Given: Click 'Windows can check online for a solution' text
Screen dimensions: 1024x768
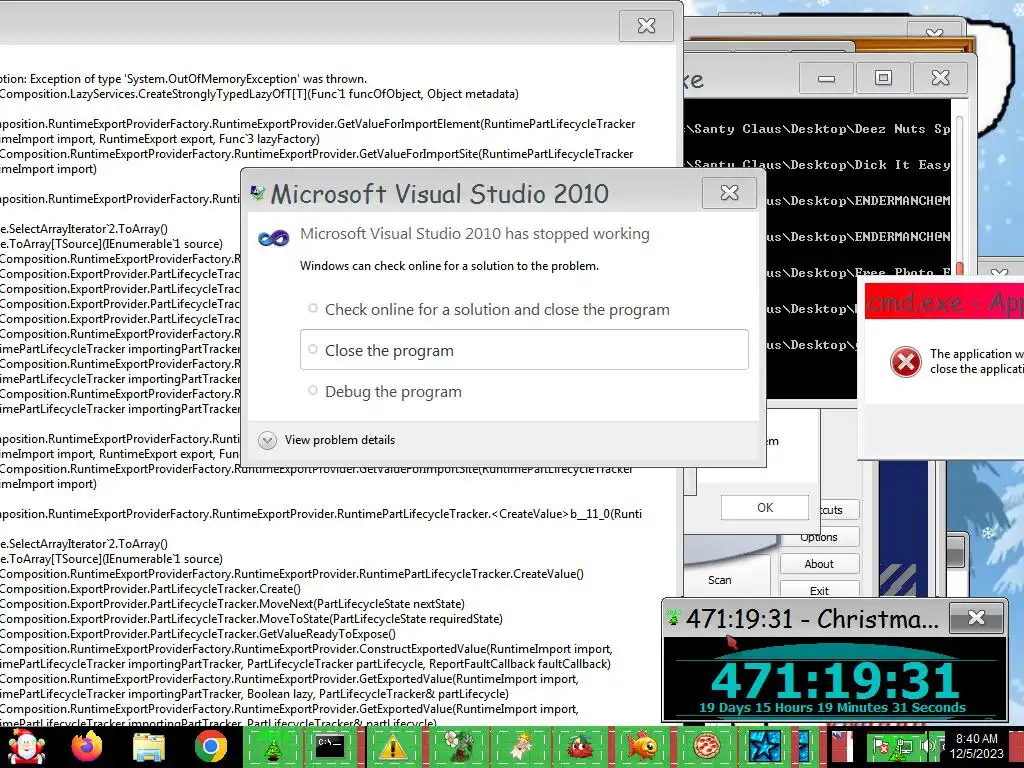Looking at the screenshot, I should pos(449,266).
